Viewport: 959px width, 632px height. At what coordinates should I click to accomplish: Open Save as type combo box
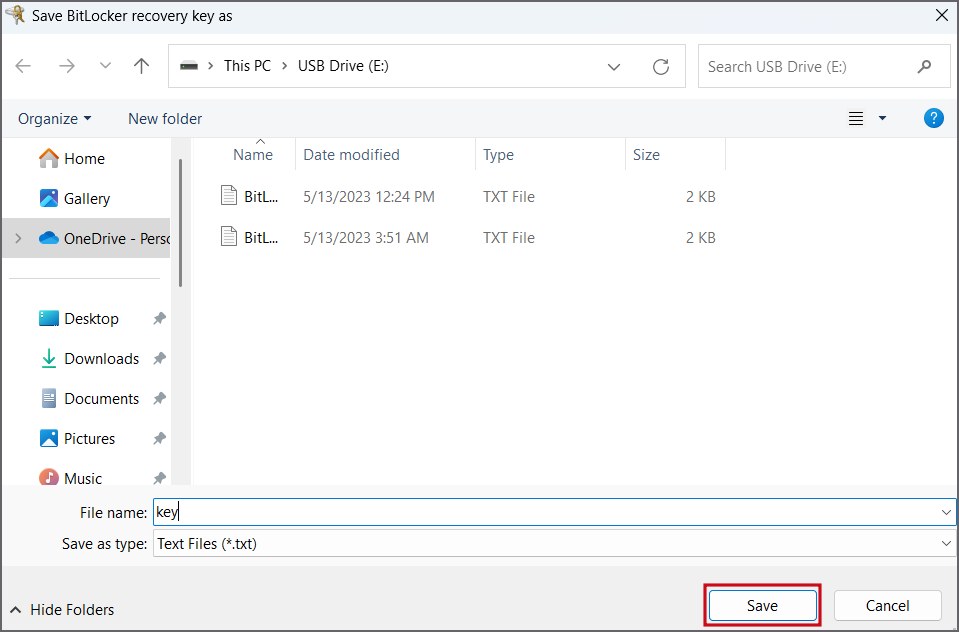coord(554,543)
